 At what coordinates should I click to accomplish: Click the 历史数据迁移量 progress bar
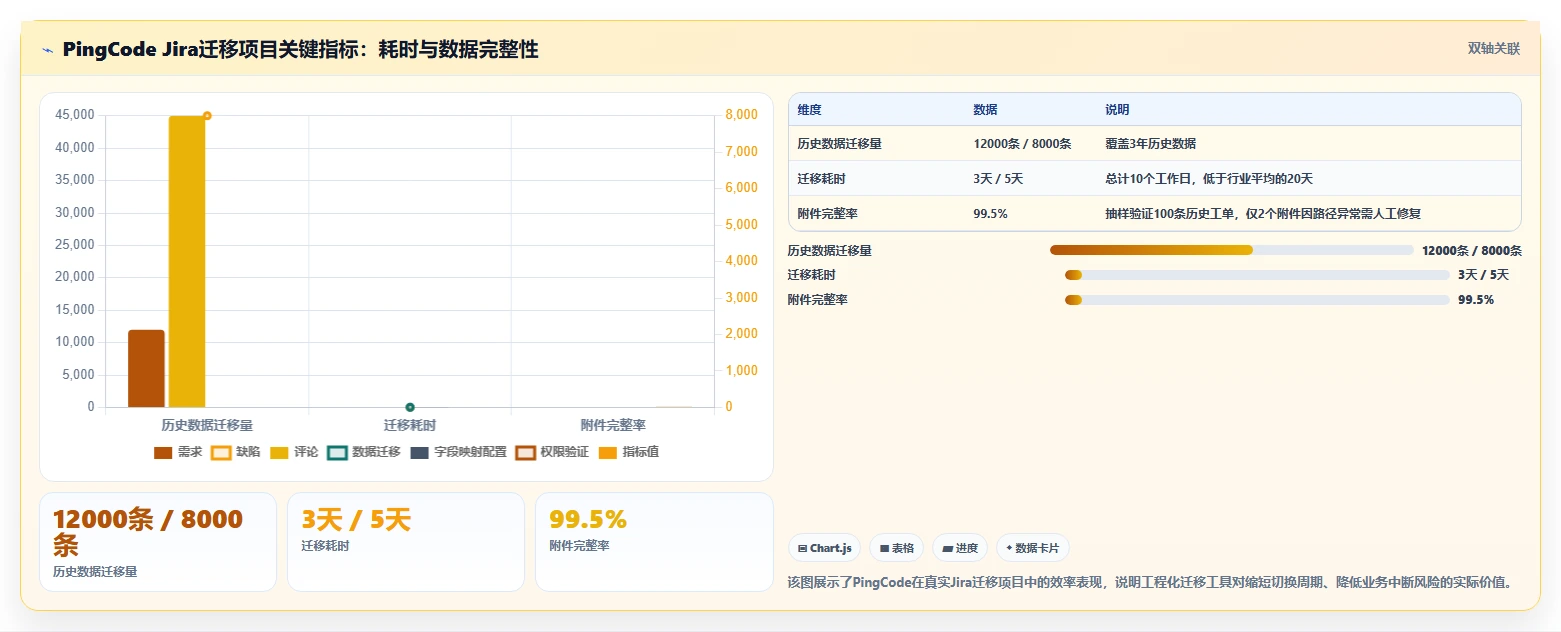coord(1232,250)
